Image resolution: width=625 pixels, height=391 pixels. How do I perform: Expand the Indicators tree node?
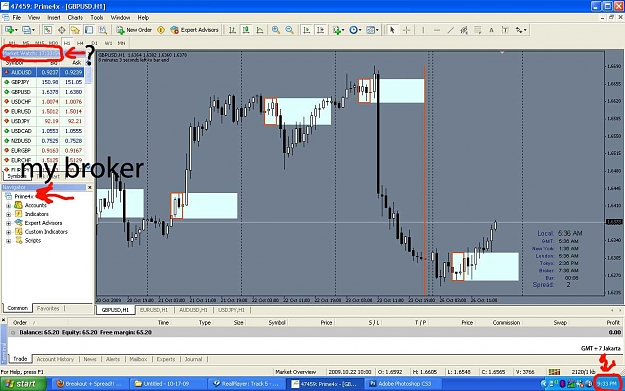click(8, 214)
